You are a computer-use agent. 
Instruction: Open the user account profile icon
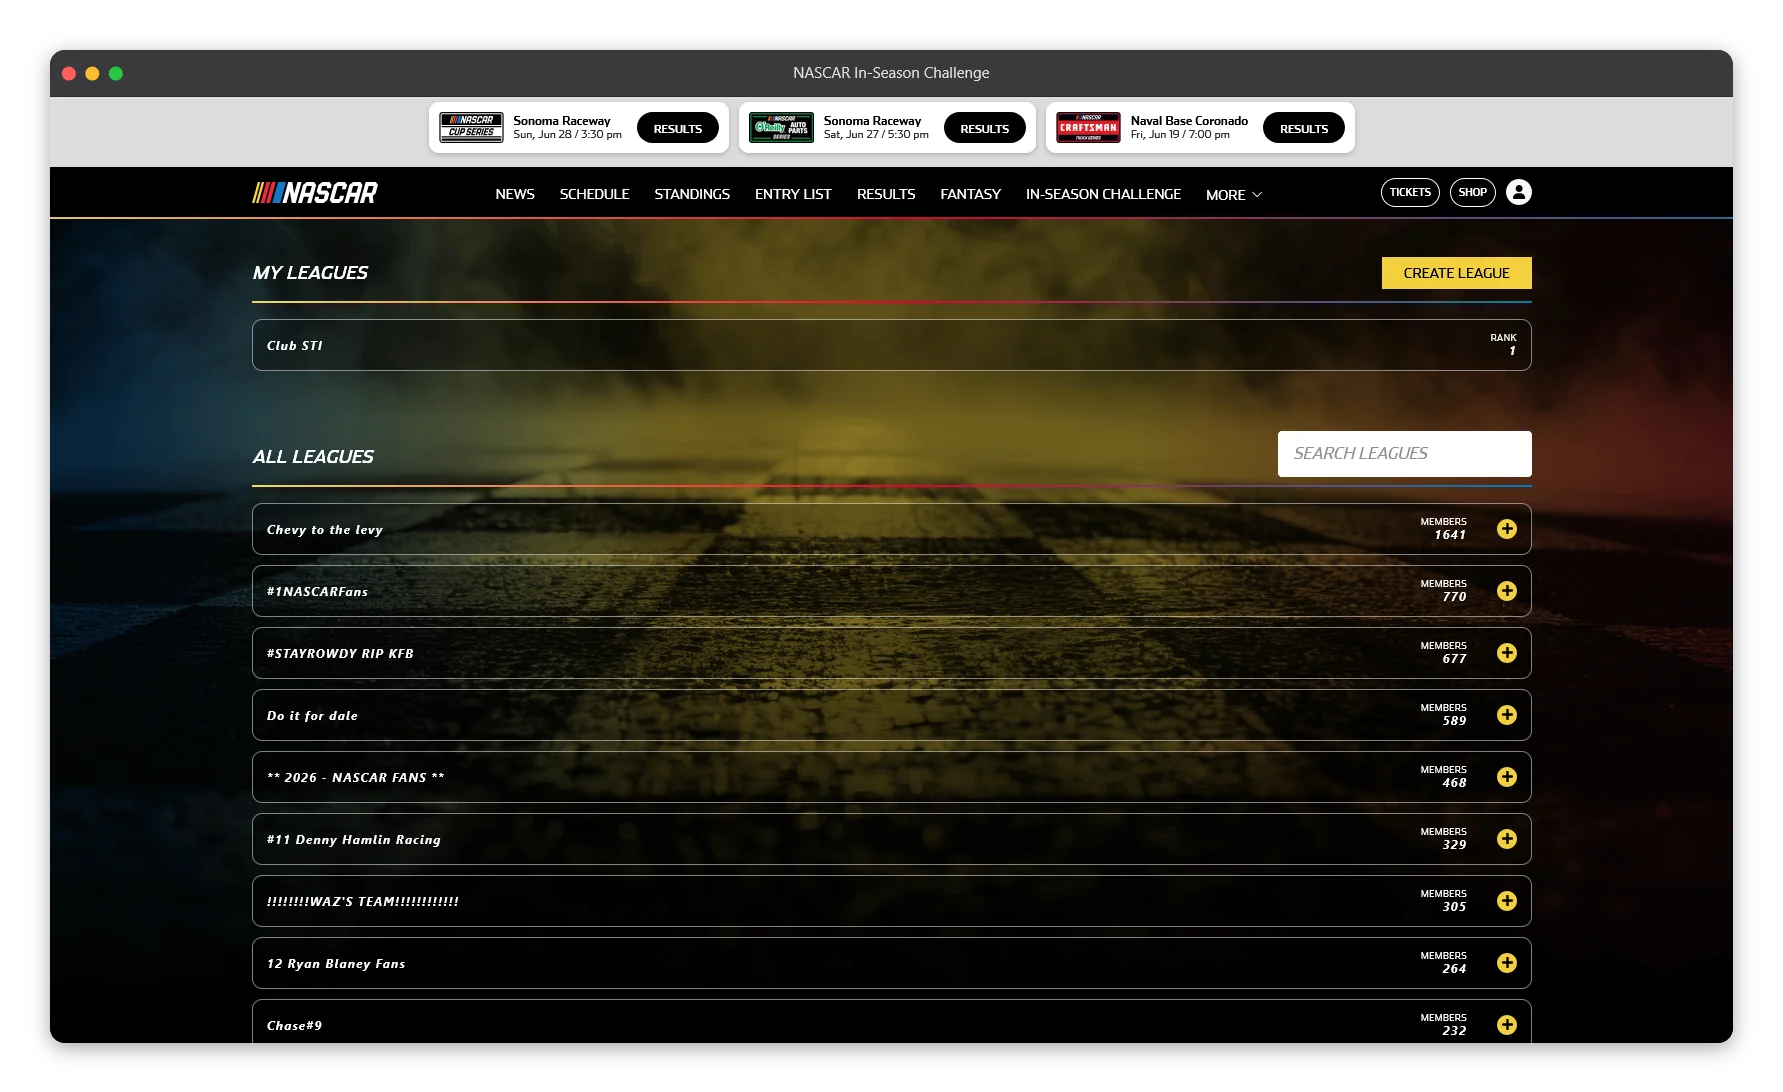(1518, 192)
